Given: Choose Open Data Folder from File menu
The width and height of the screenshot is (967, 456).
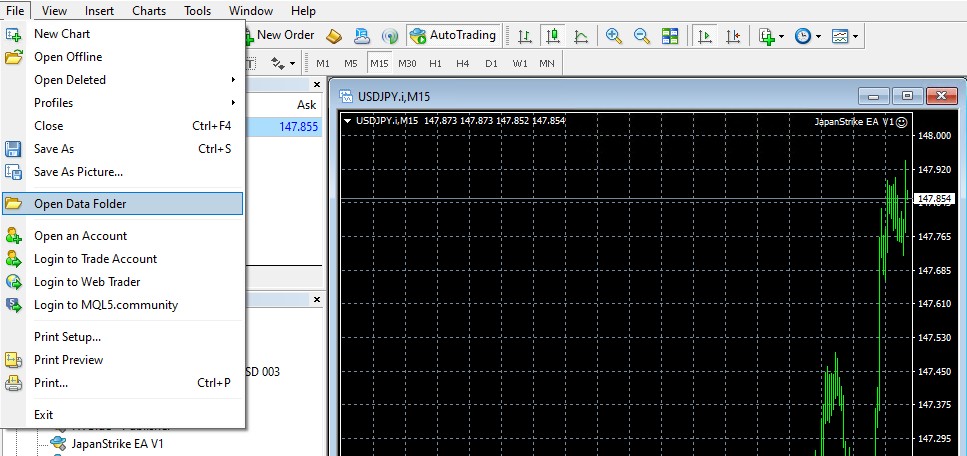Looking at the screenshot, I should (x=80, y=204).
